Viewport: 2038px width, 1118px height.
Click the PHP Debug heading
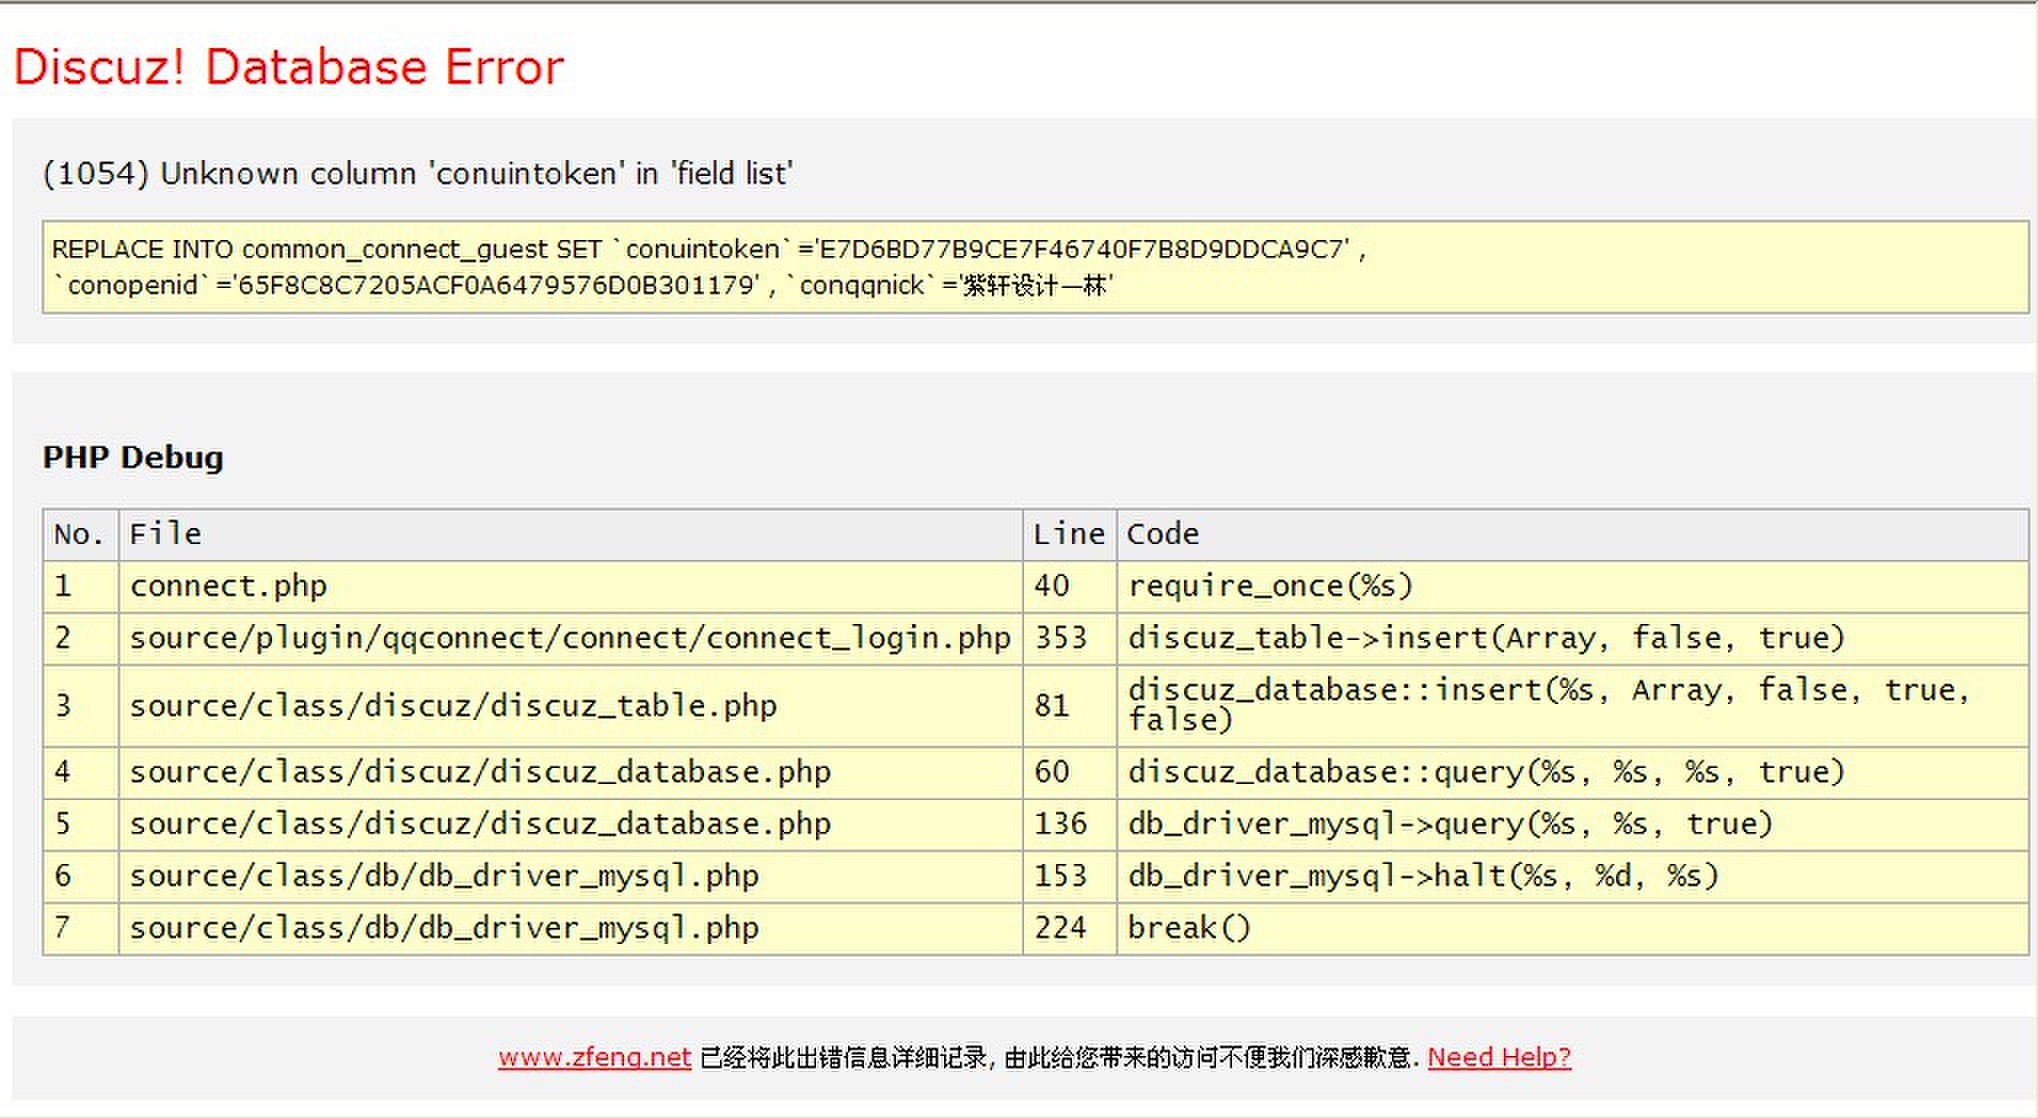(133, 457)
